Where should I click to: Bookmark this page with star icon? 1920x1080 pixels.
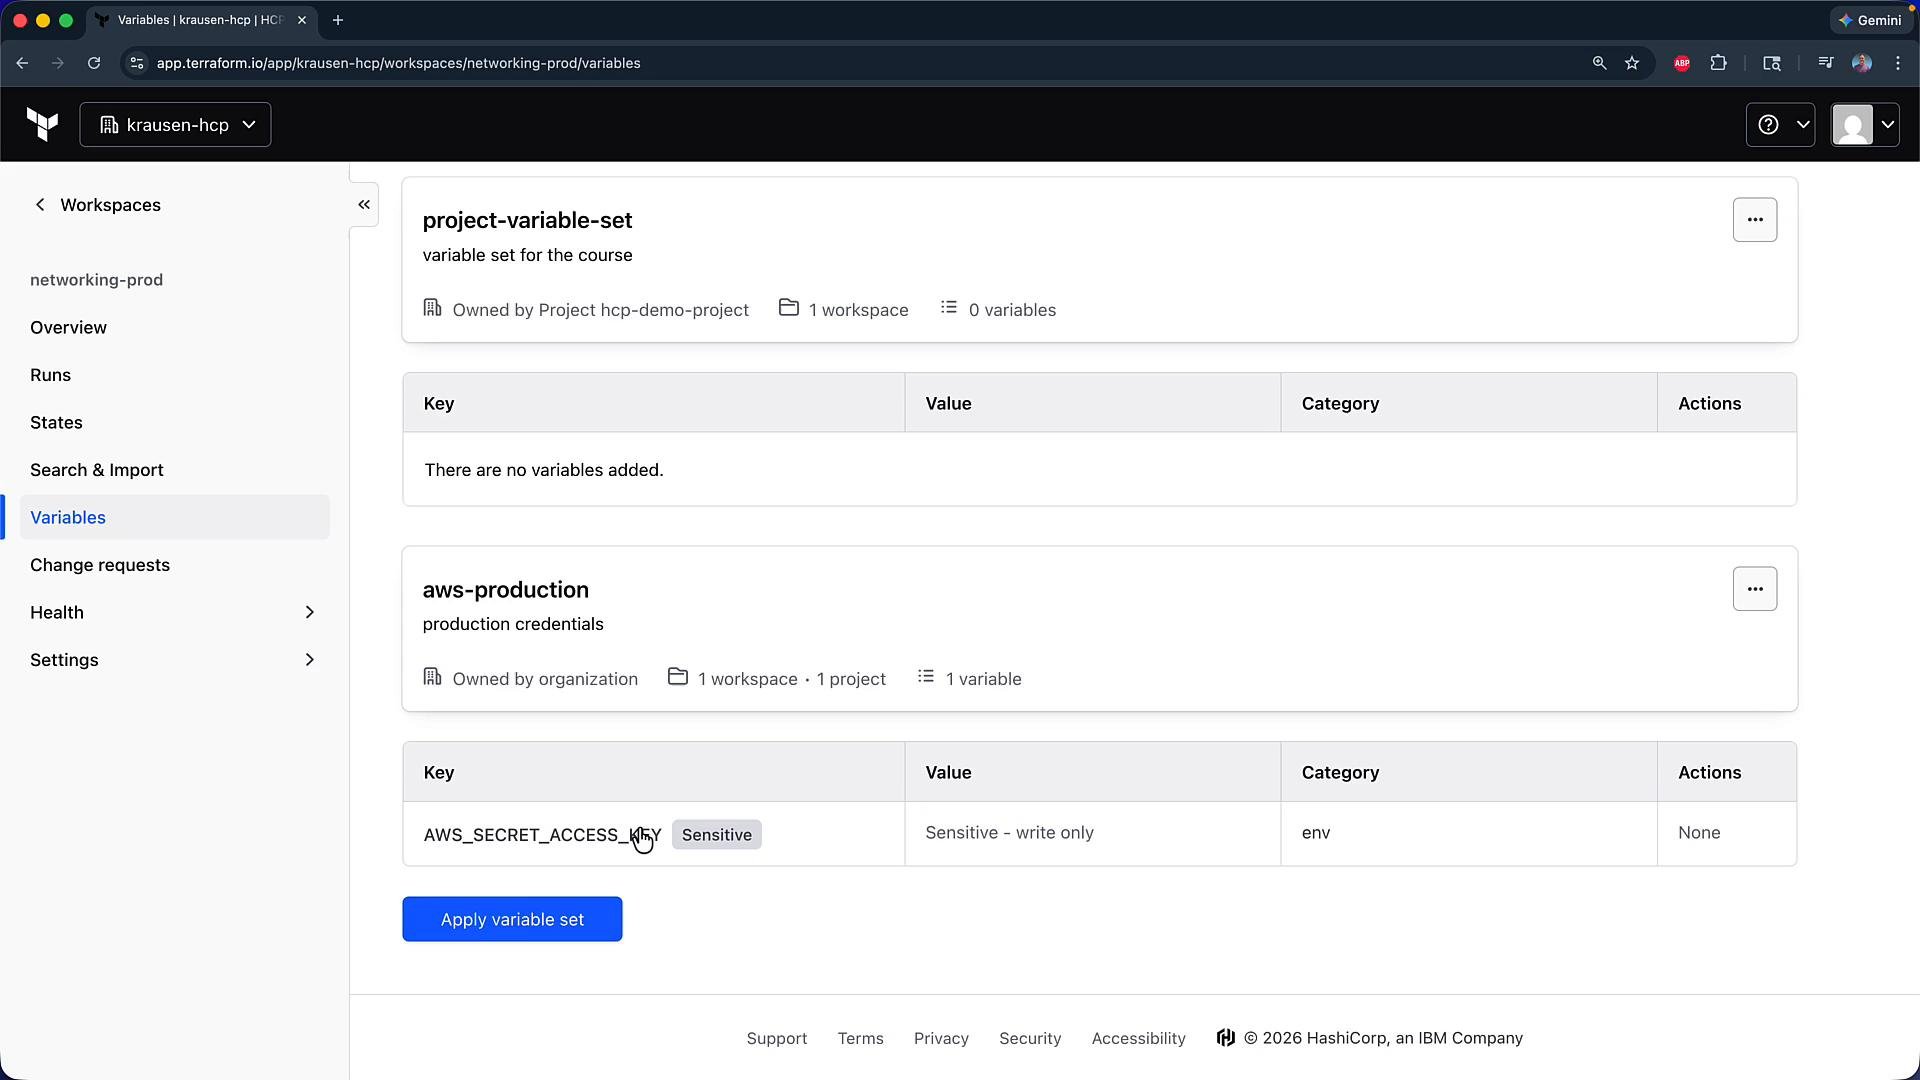coord(1632,63)
